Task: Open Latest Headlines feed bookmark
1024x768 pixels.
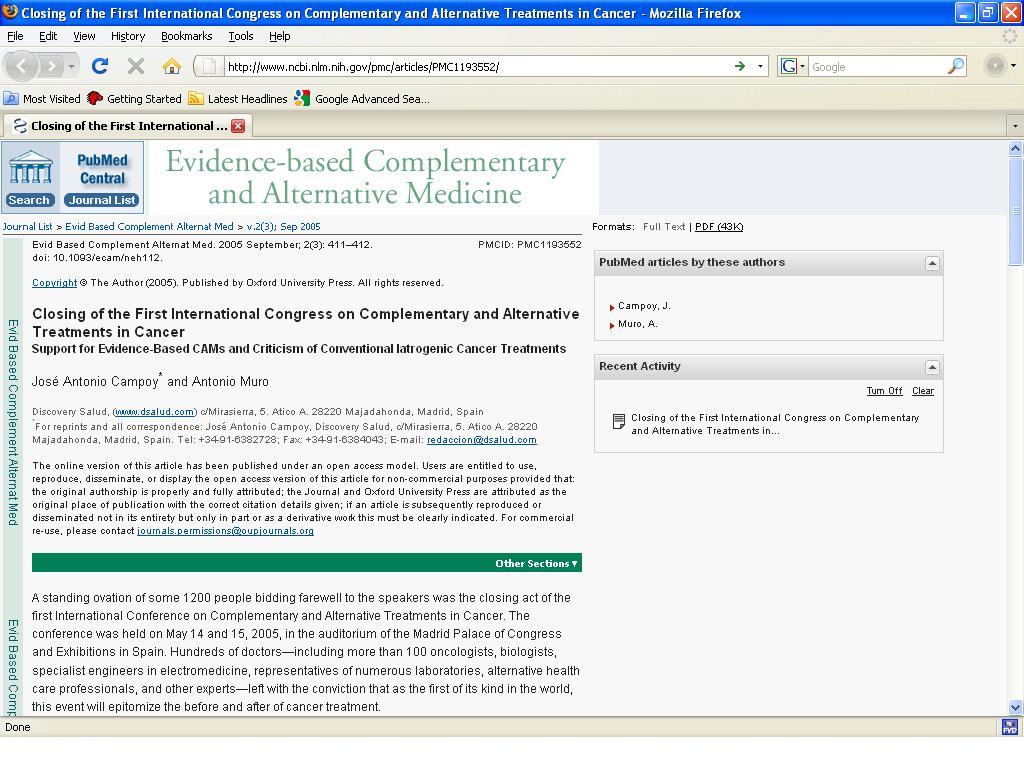Action: pos(238,99)
